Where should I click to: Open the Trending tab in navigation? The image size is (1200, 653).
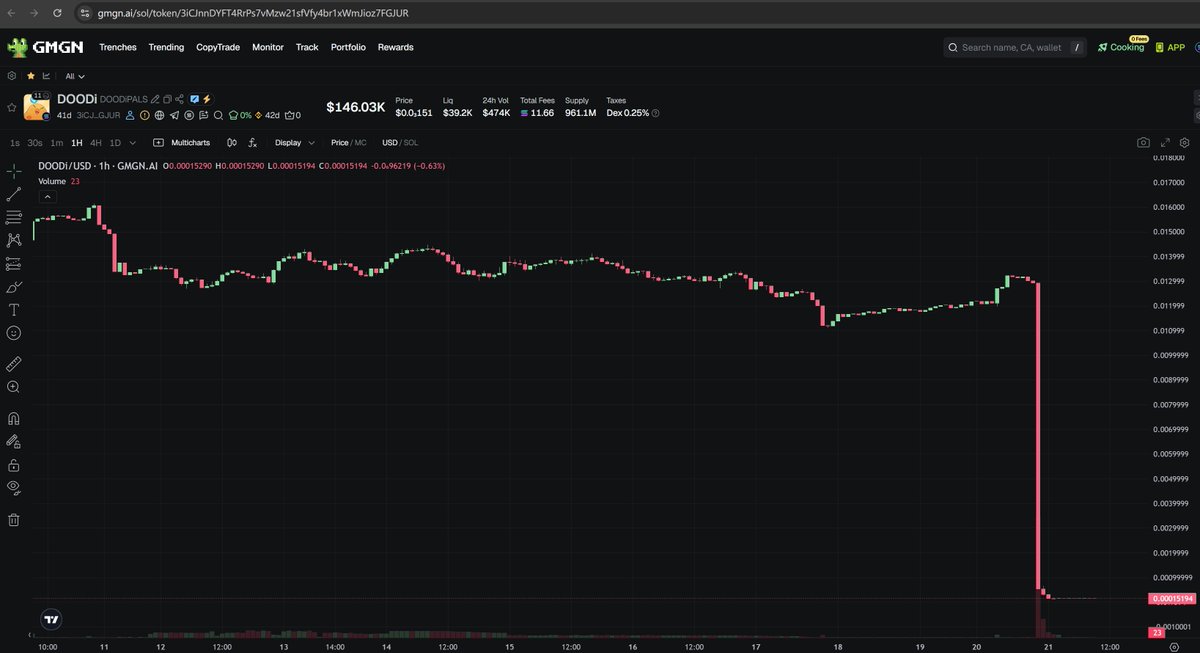click(166, 47)
